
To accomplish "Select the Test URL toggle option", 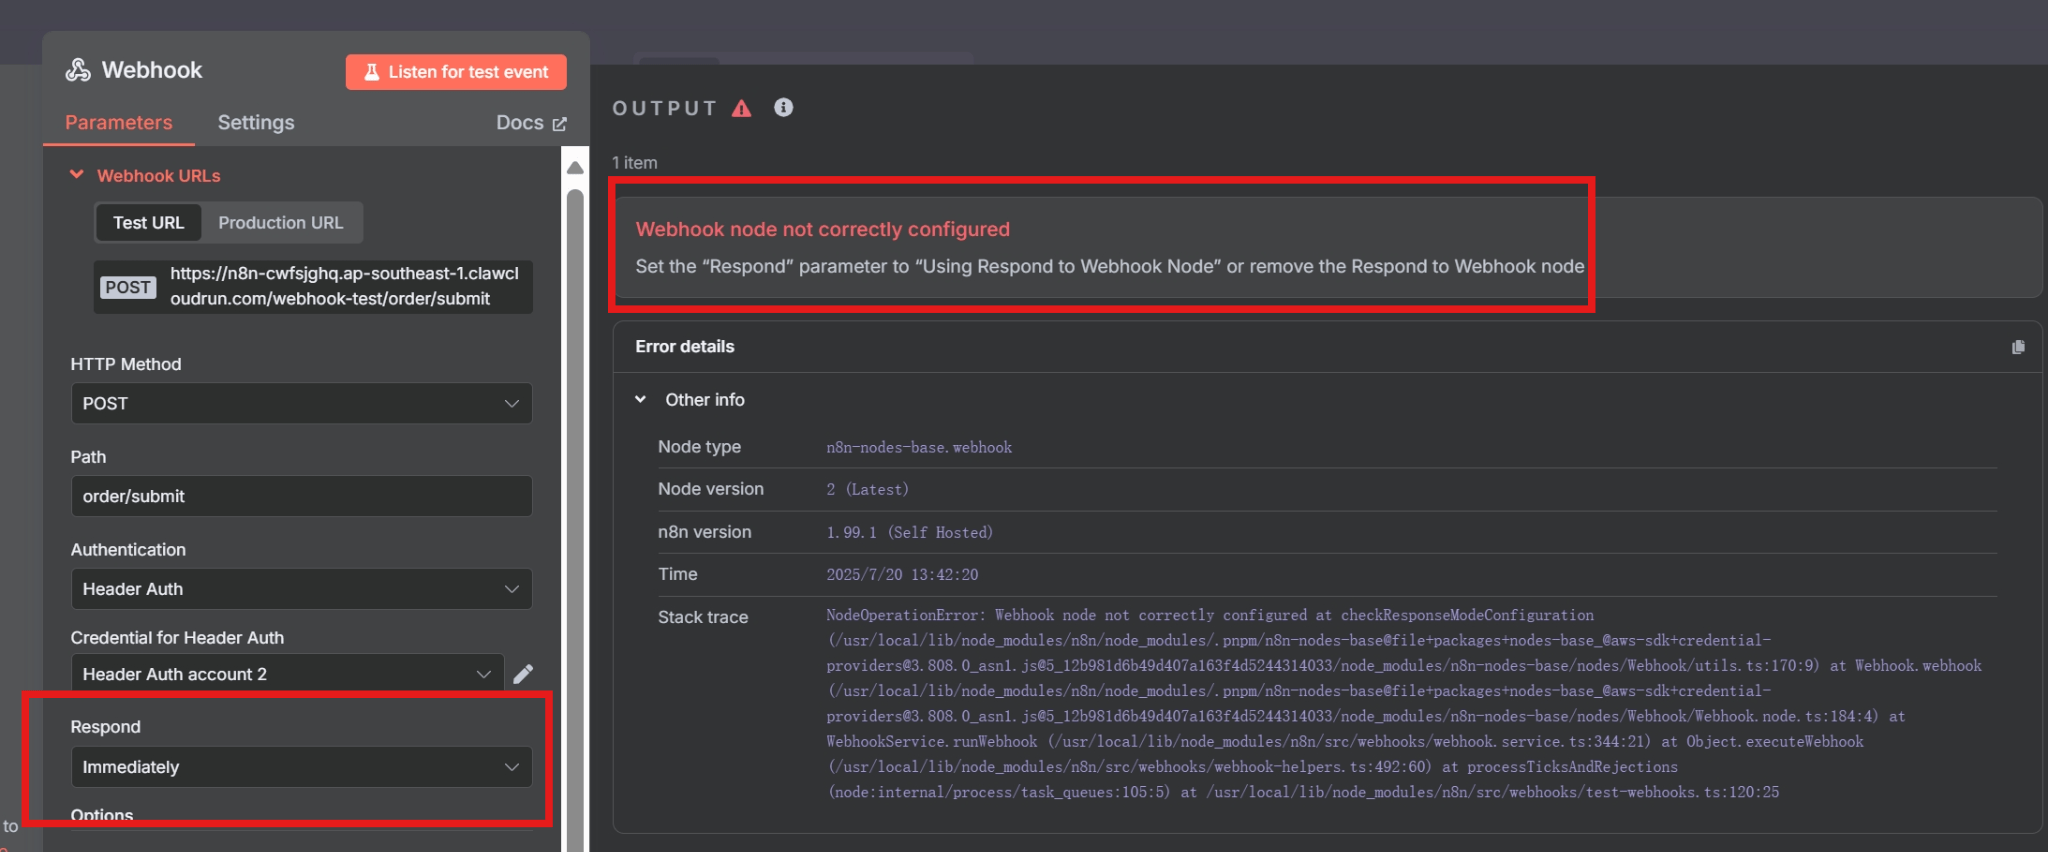I will tap(148, 223).
